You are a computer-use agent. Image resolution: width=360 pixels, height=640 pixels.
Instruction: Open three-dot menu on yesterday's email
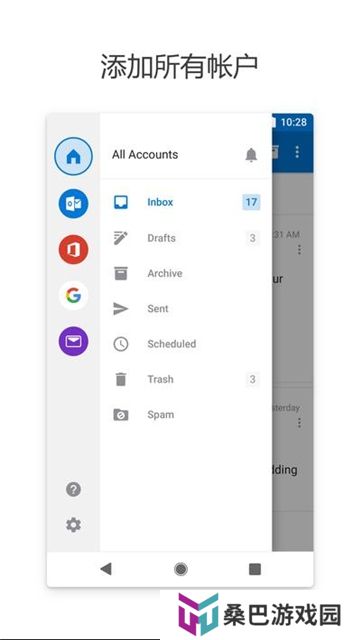pos(299,423)
